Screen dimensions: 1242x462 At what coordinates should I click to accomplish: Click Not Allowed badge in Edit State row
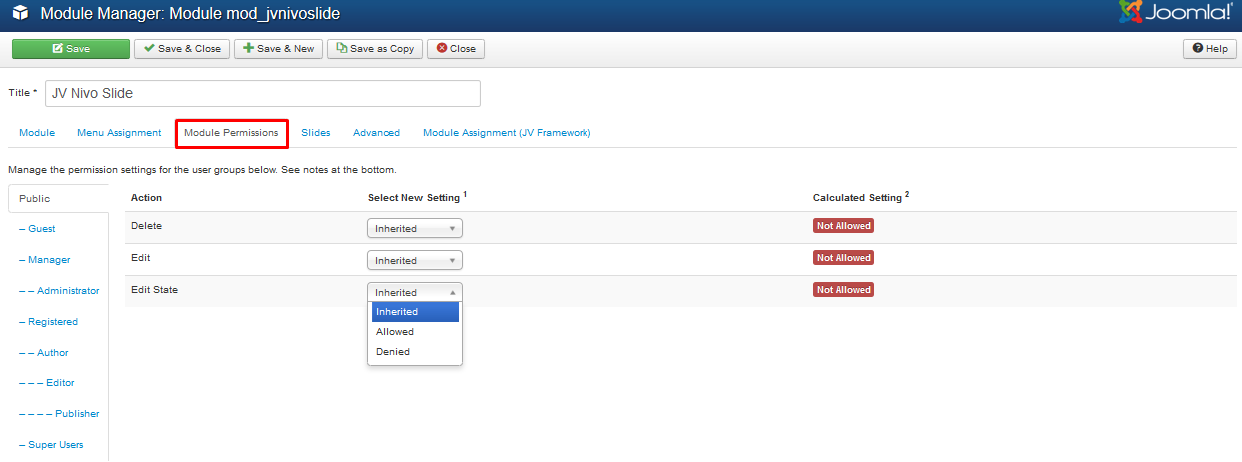843,290
